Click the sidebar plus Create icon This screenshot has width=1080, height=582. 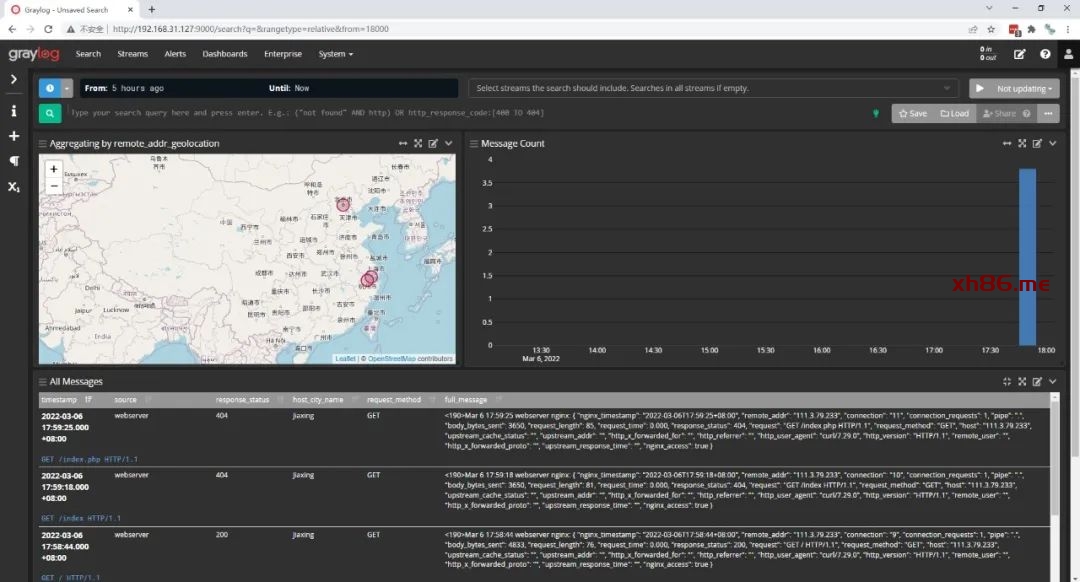click(x=14, y=136)
